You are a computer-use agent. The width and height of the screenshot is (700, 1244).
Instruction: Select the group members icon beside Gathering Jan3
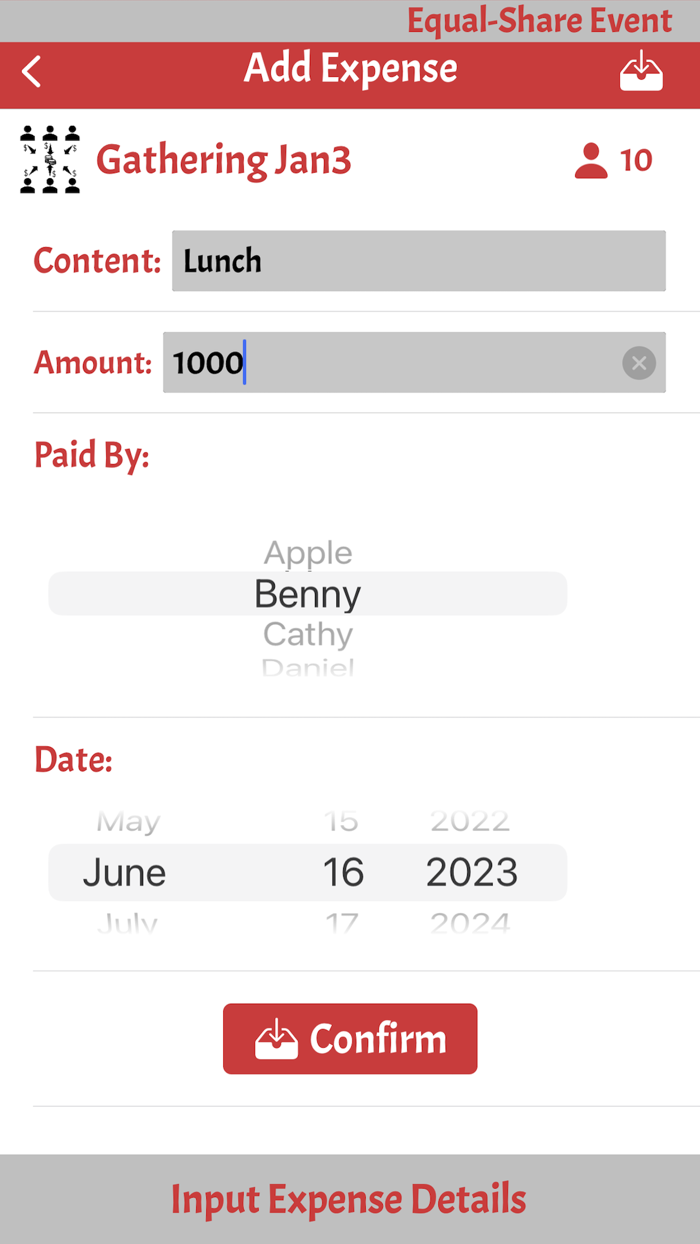[x=48, y=158]
